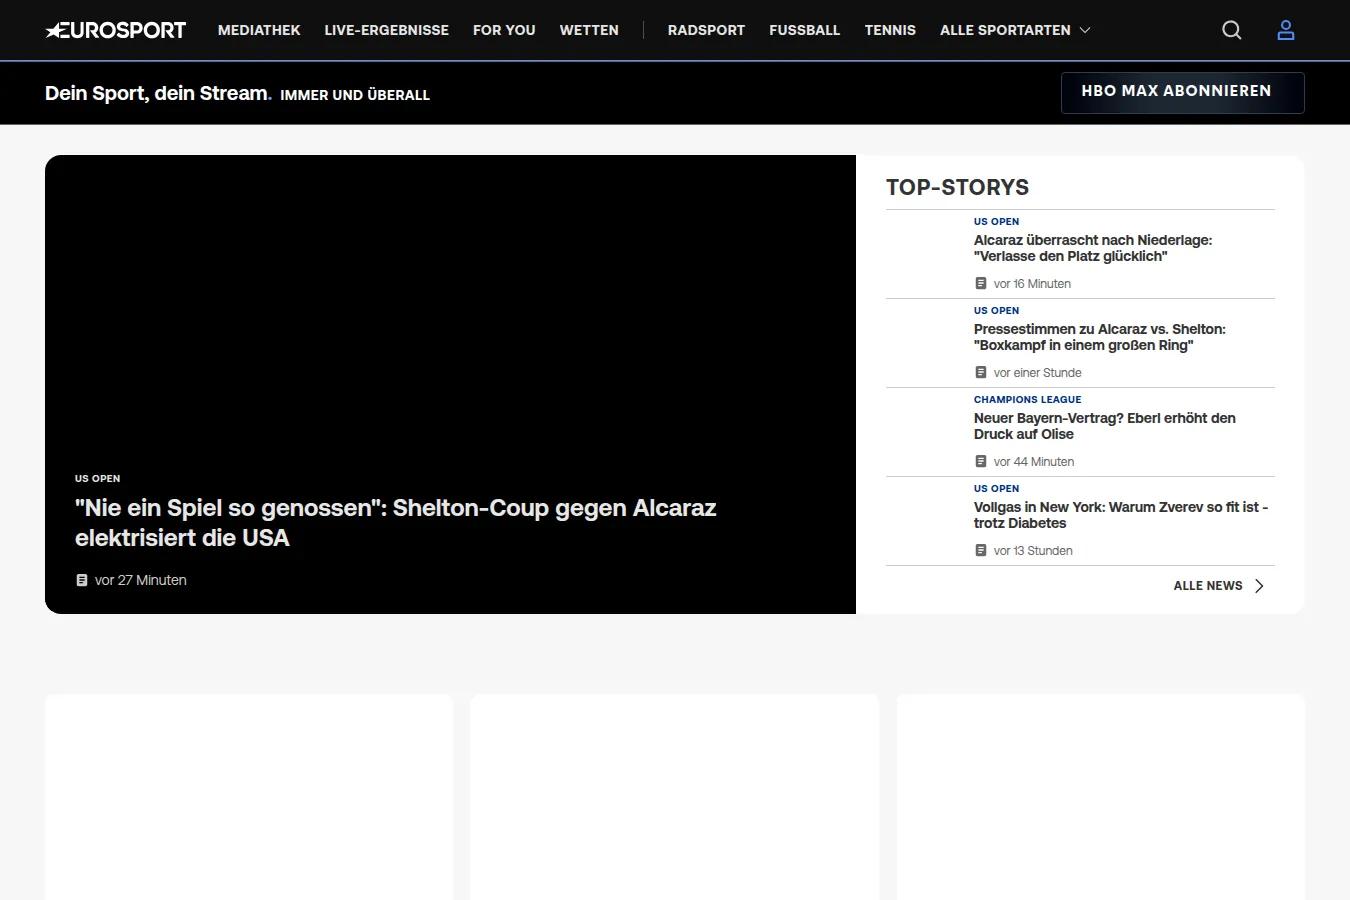Open the search magnifier icon

point(1232,30)
